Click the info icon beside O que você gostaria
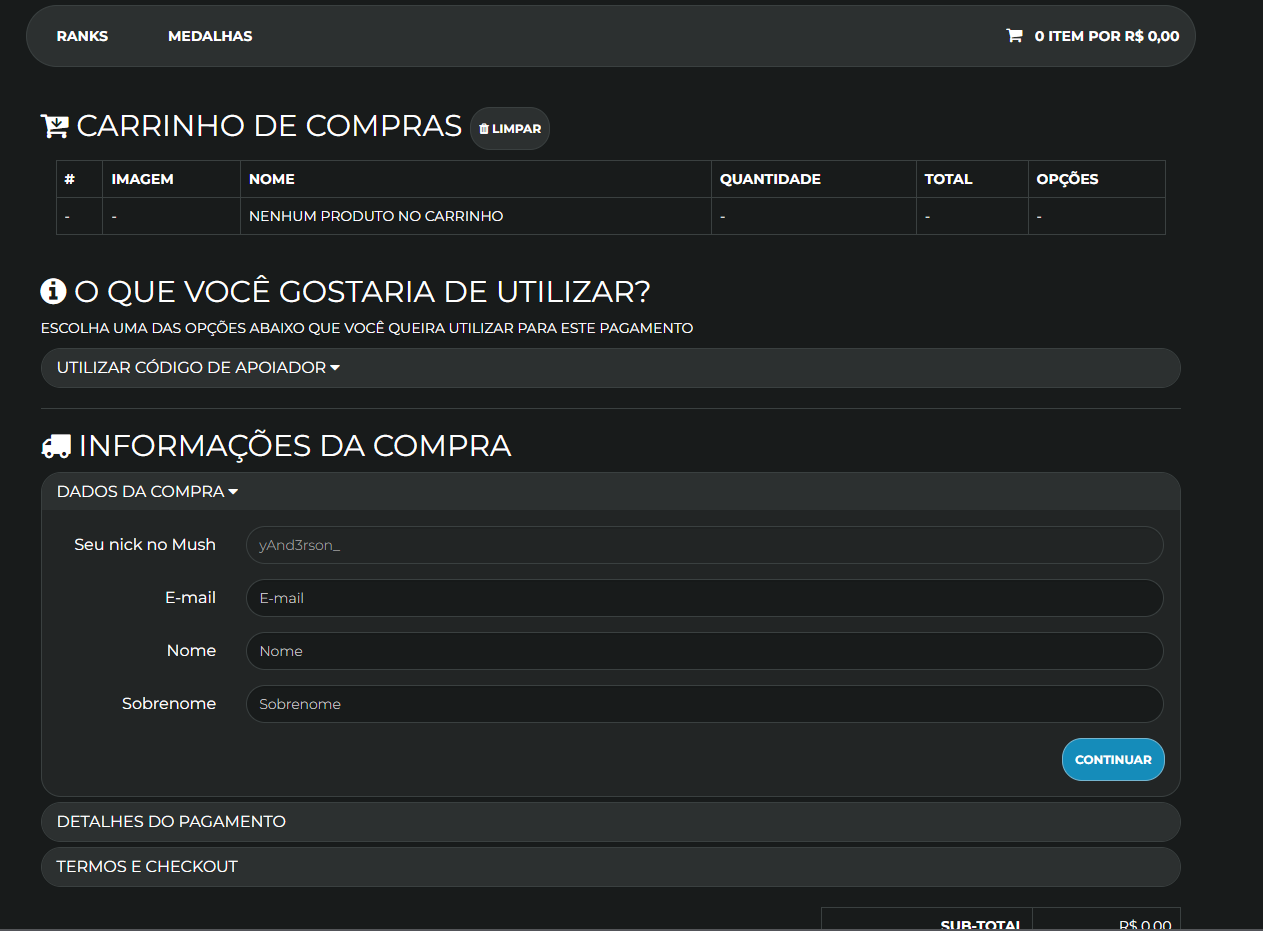 point(53,291)
